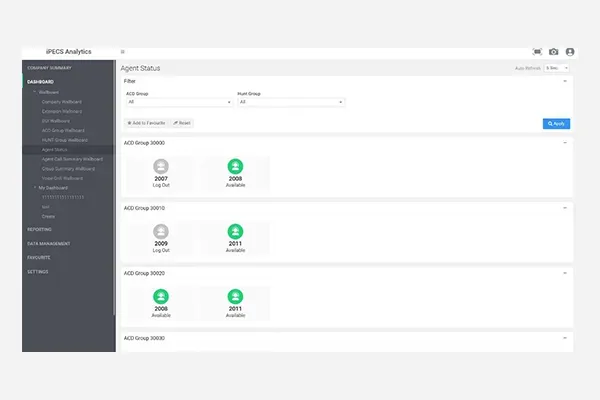Select Agent Status in sidebar

(x=54, y=150)
